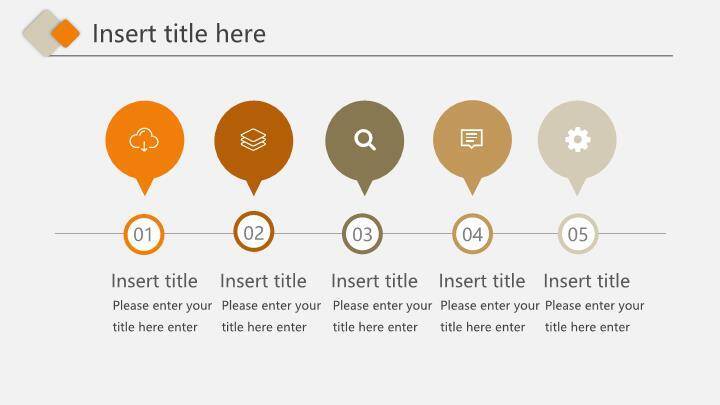The image size is (720, 405).
Task: Select the 01 timeline marker
Action: point(144,235)
